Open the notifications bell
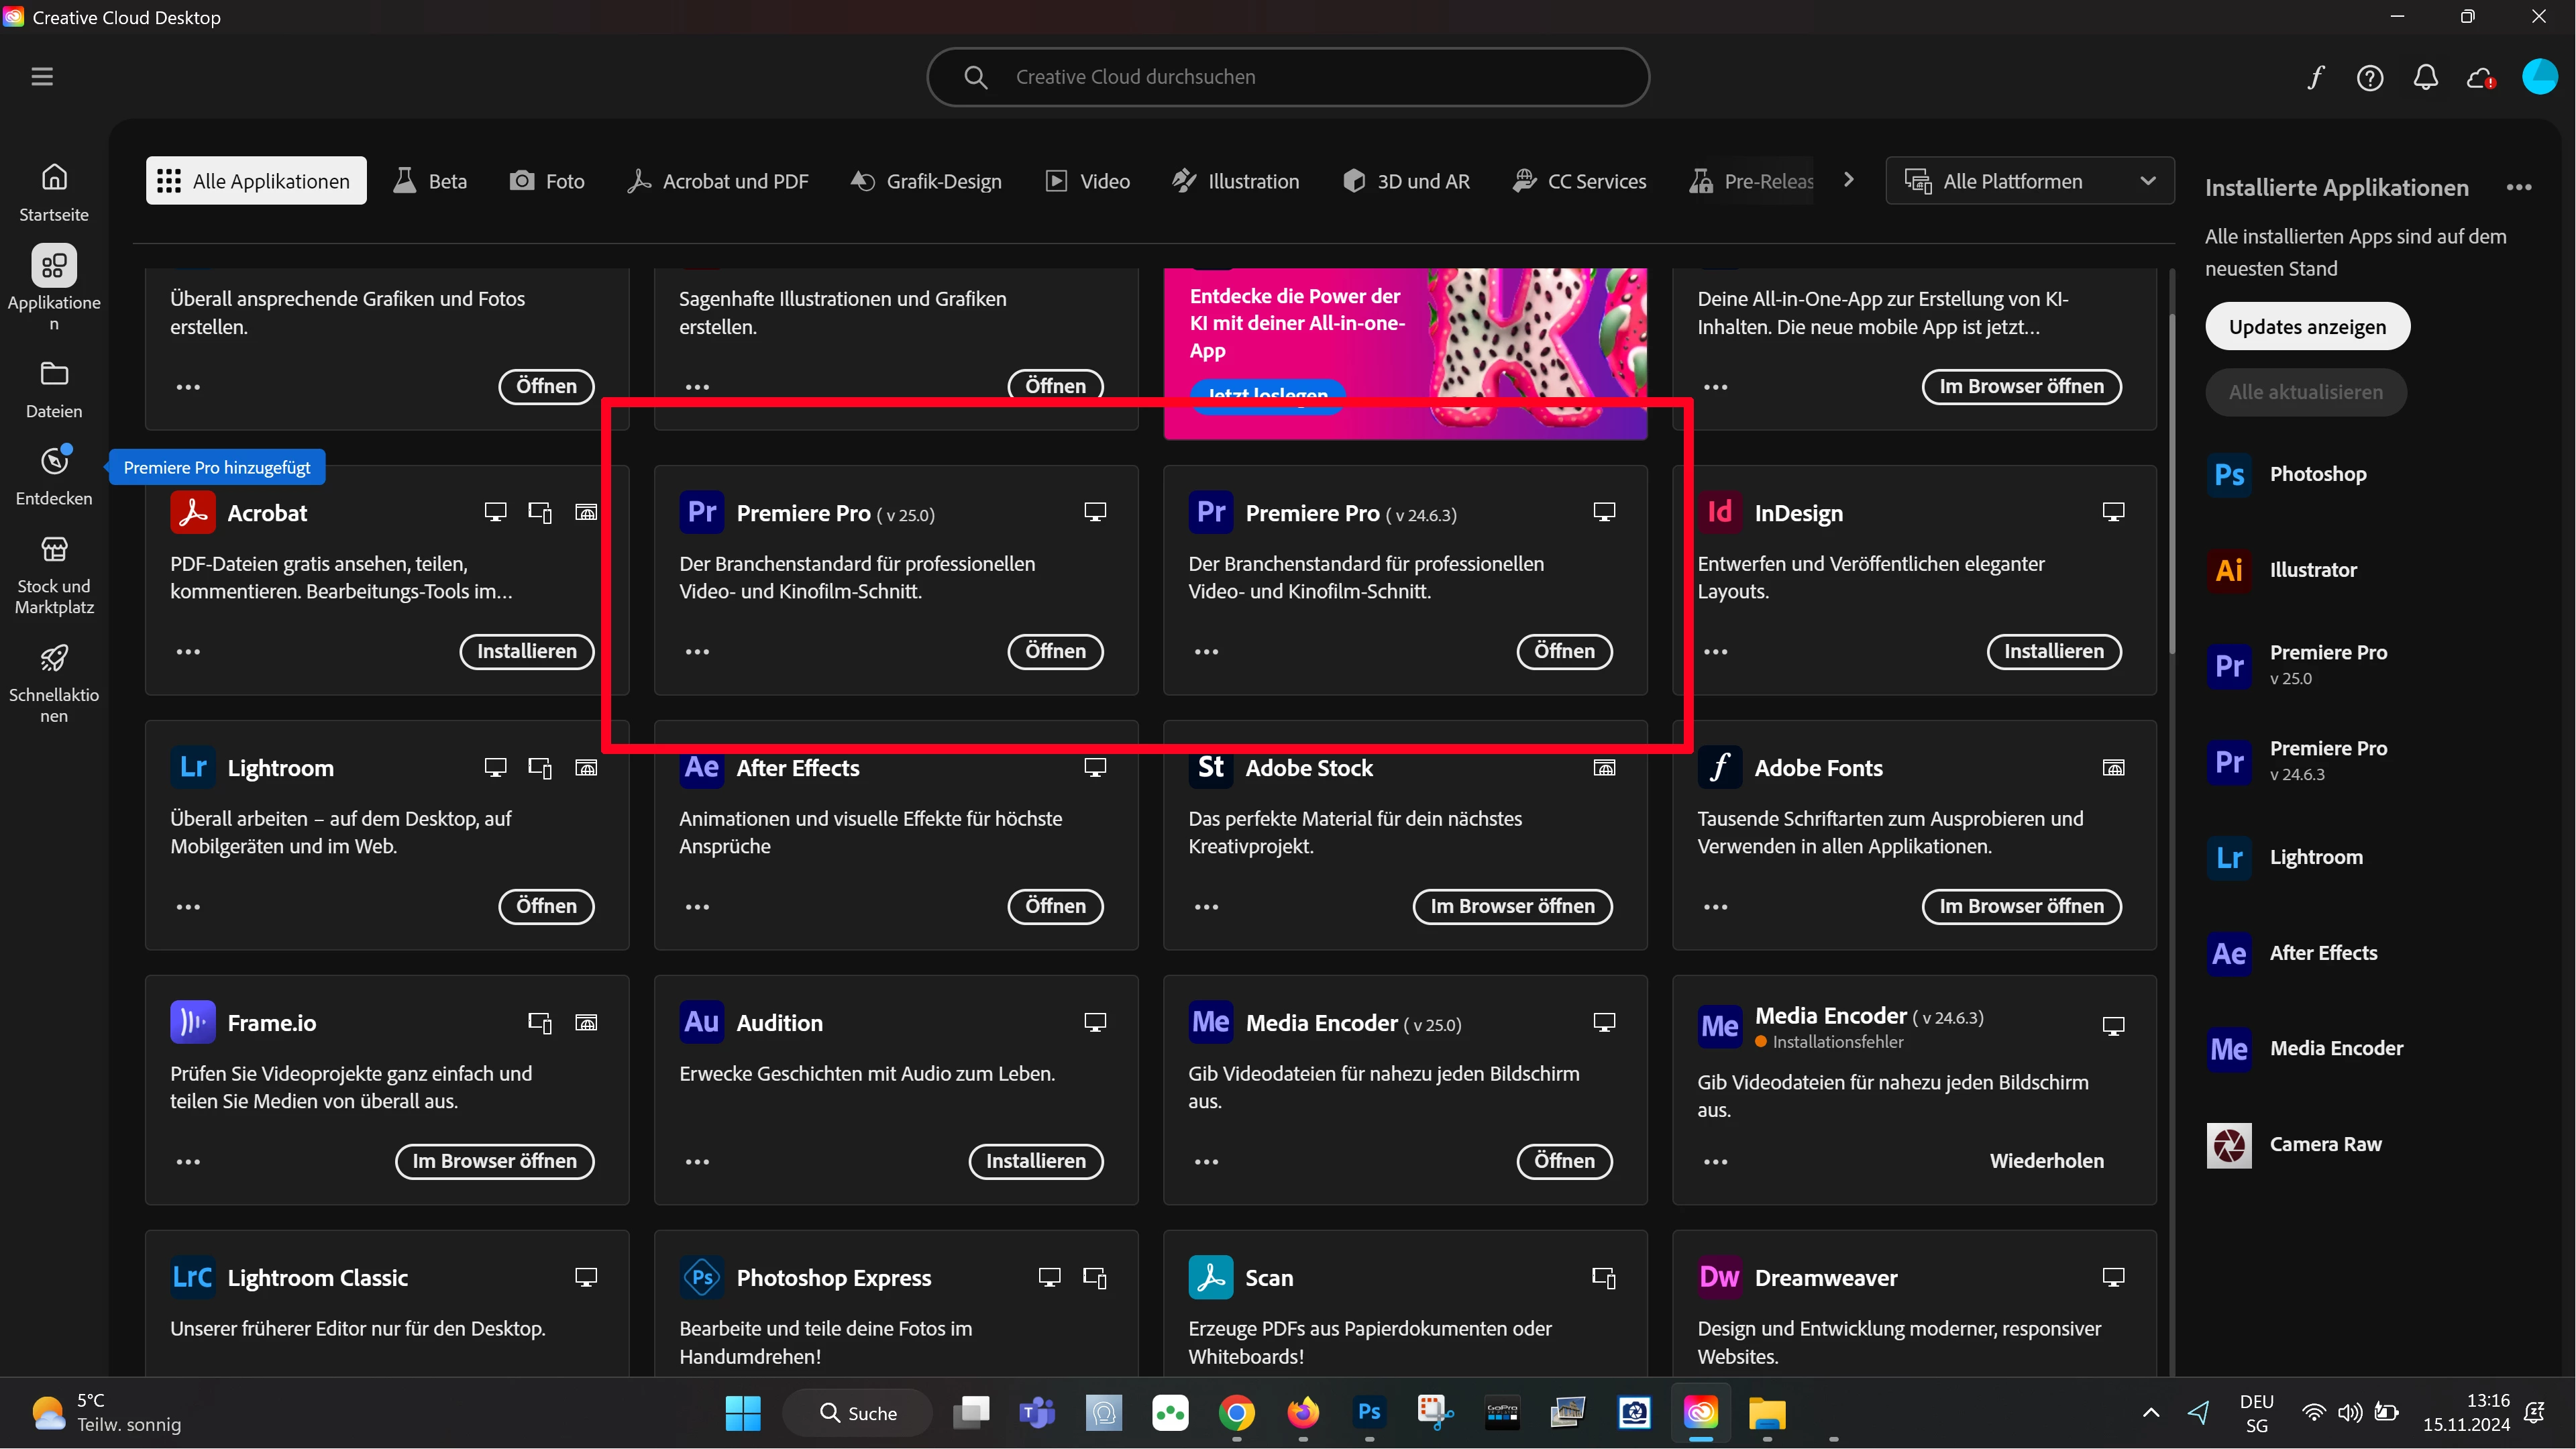 pyautogui.click(x=2425, y=77)
